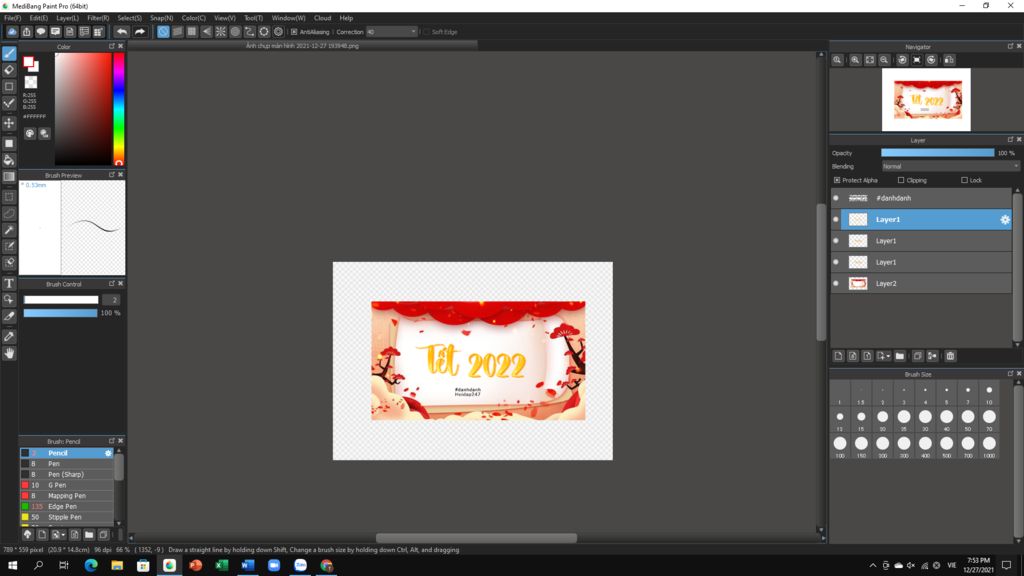Click the Navigator preview thumbnail
This screenshot has height=576, width=1024.
pyautogui.click(x=926, y=100)
